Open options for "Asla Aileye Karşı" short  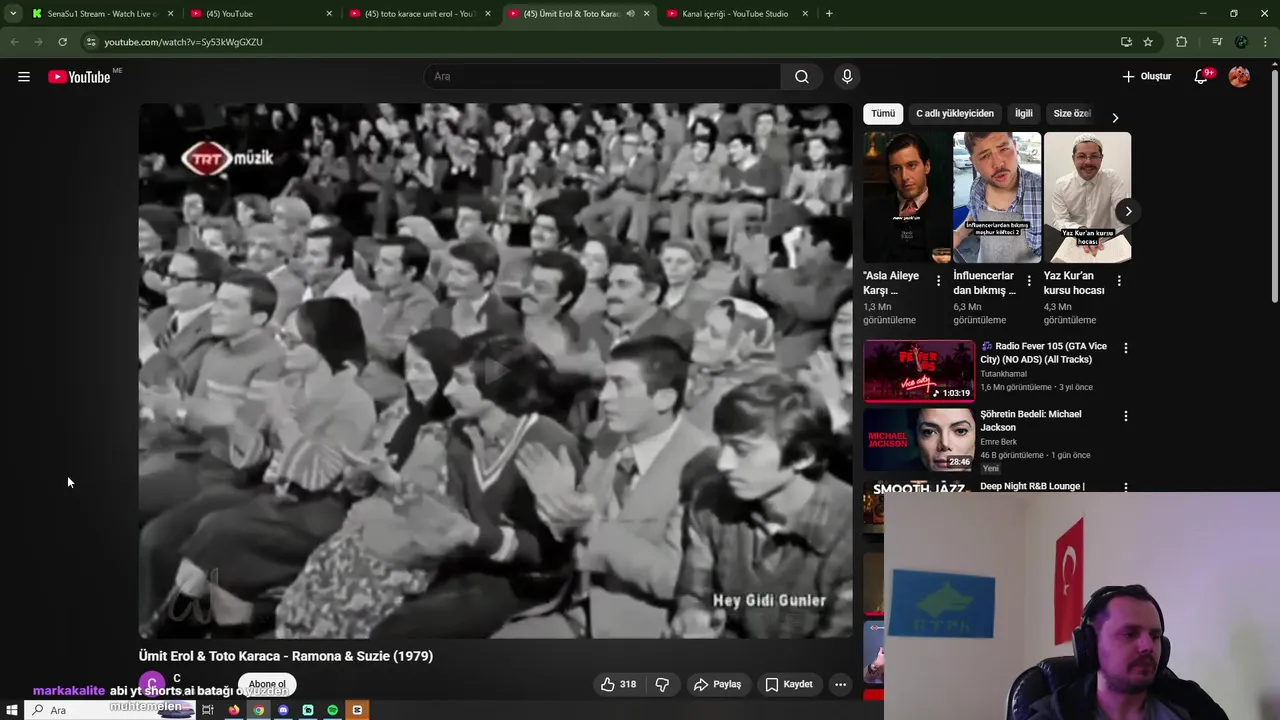tap(938, 281)
